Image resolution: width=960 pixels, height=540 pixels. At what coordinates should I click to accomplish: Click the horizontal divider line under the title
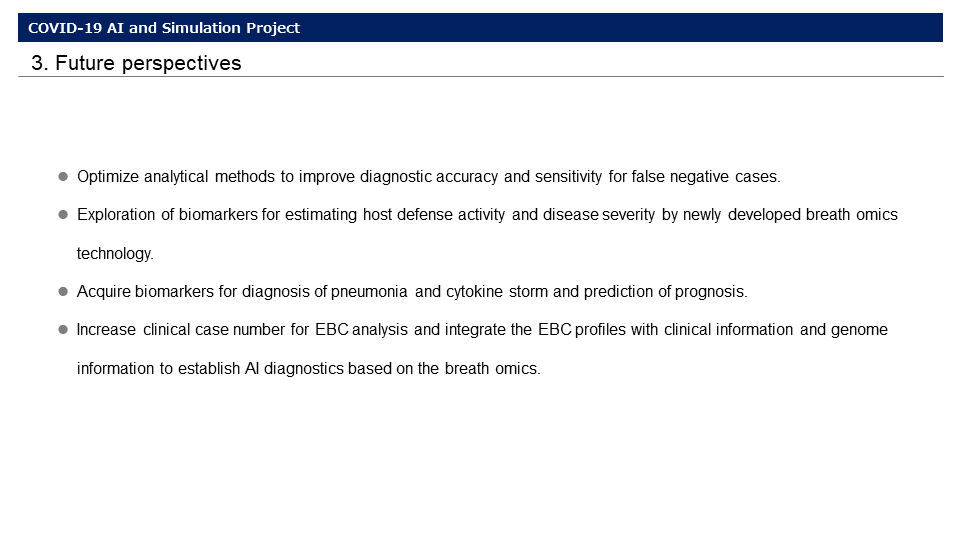(x=481, y=77)
